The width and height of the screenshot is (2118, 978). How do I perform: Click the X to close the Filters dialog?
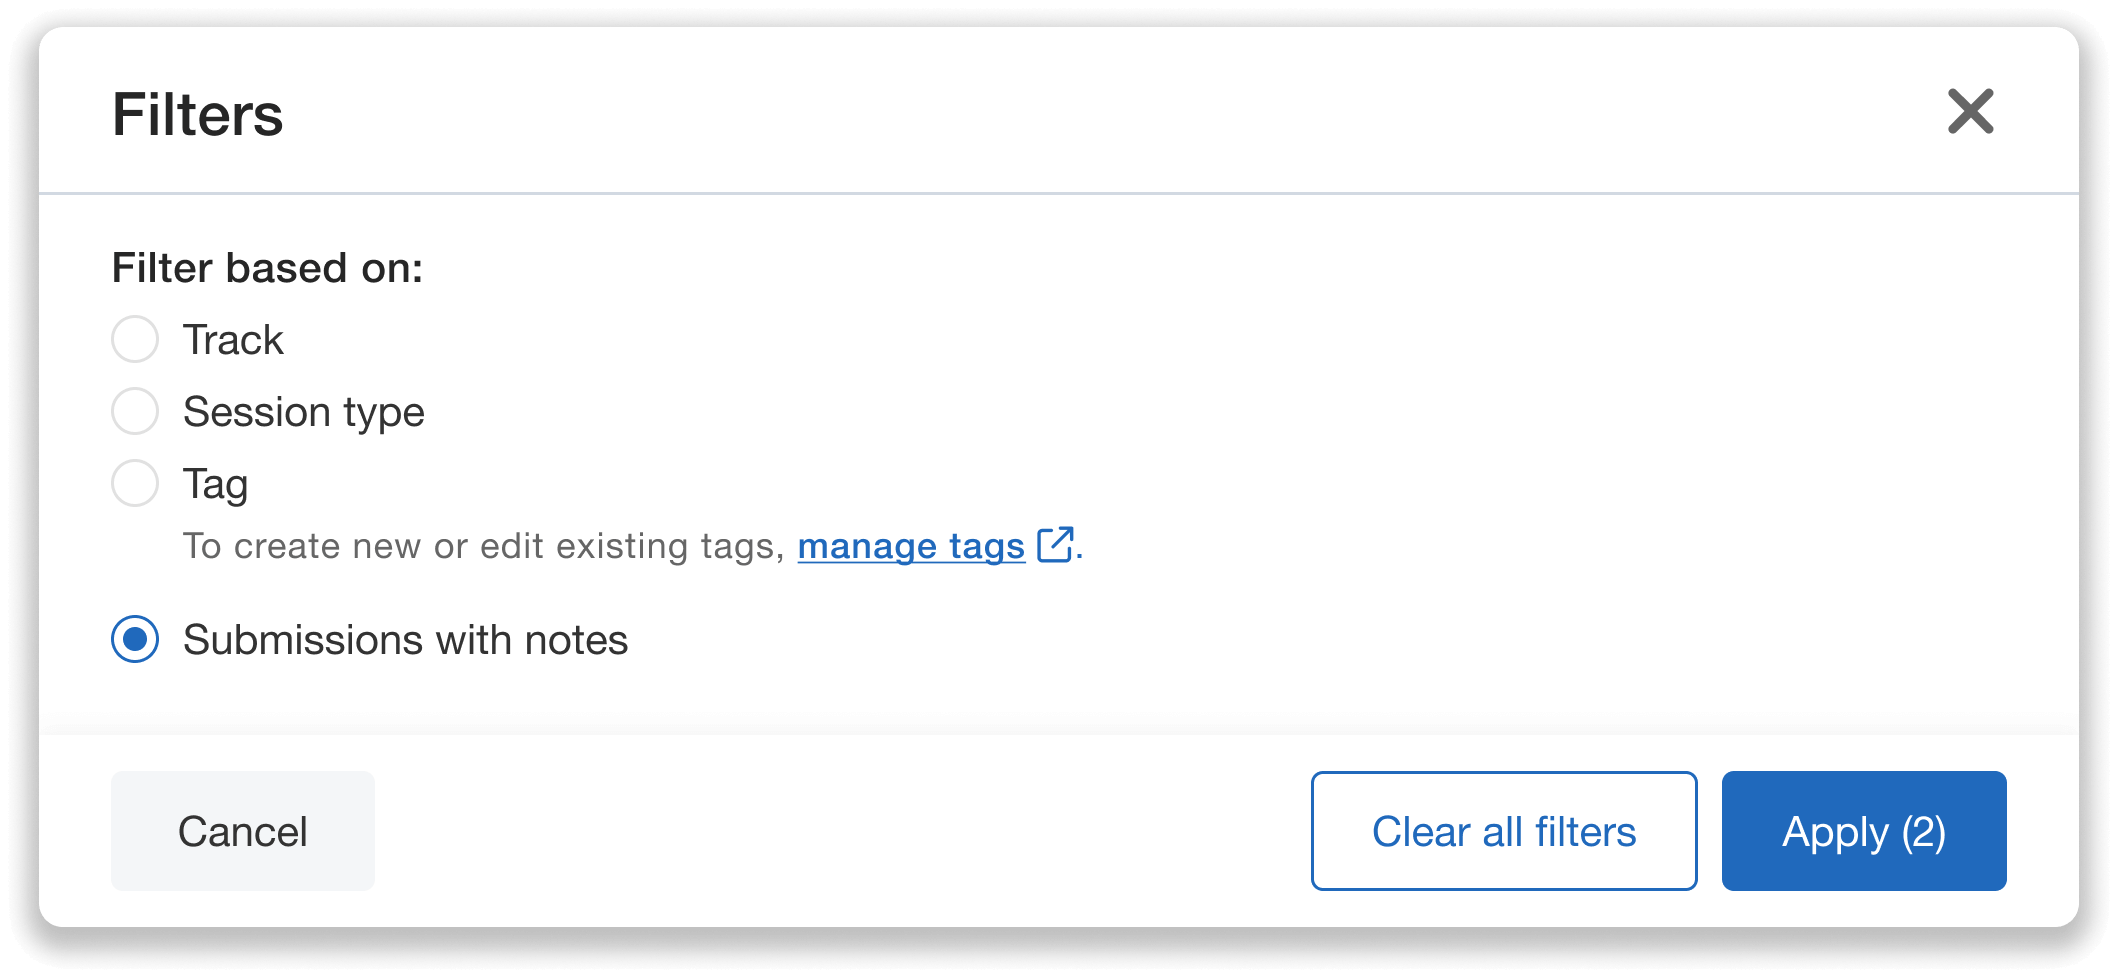pos(1971,112)
